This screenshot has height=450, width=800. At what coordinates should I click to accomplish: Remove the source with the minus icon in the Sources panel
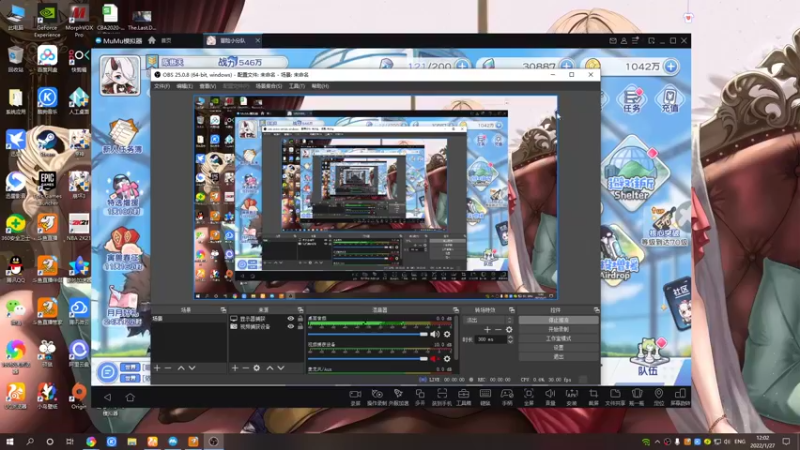245,368
